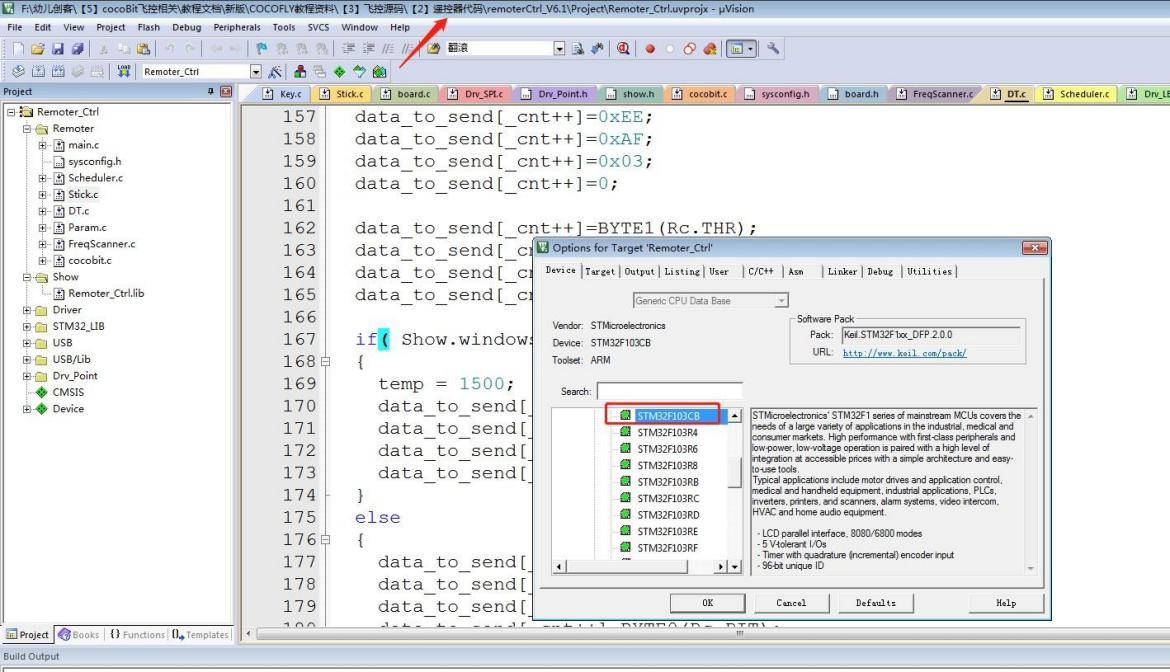Expand the Device component node
1170x672 pixels.
tap(27, 409)
